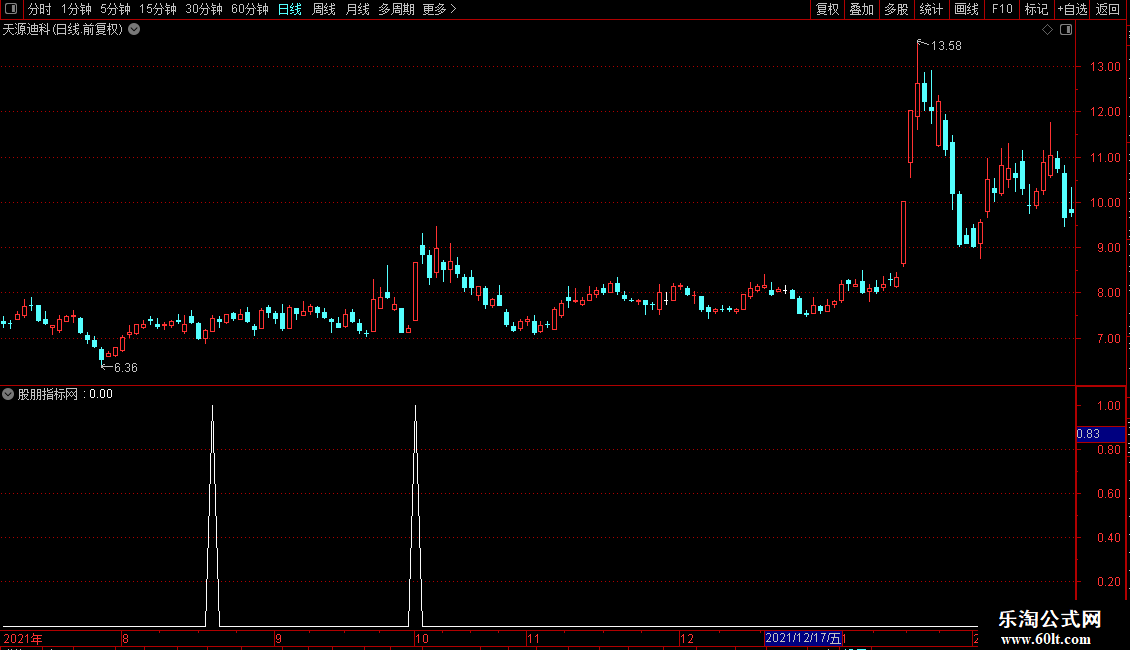Click month 9 marker on time axis

278,638
